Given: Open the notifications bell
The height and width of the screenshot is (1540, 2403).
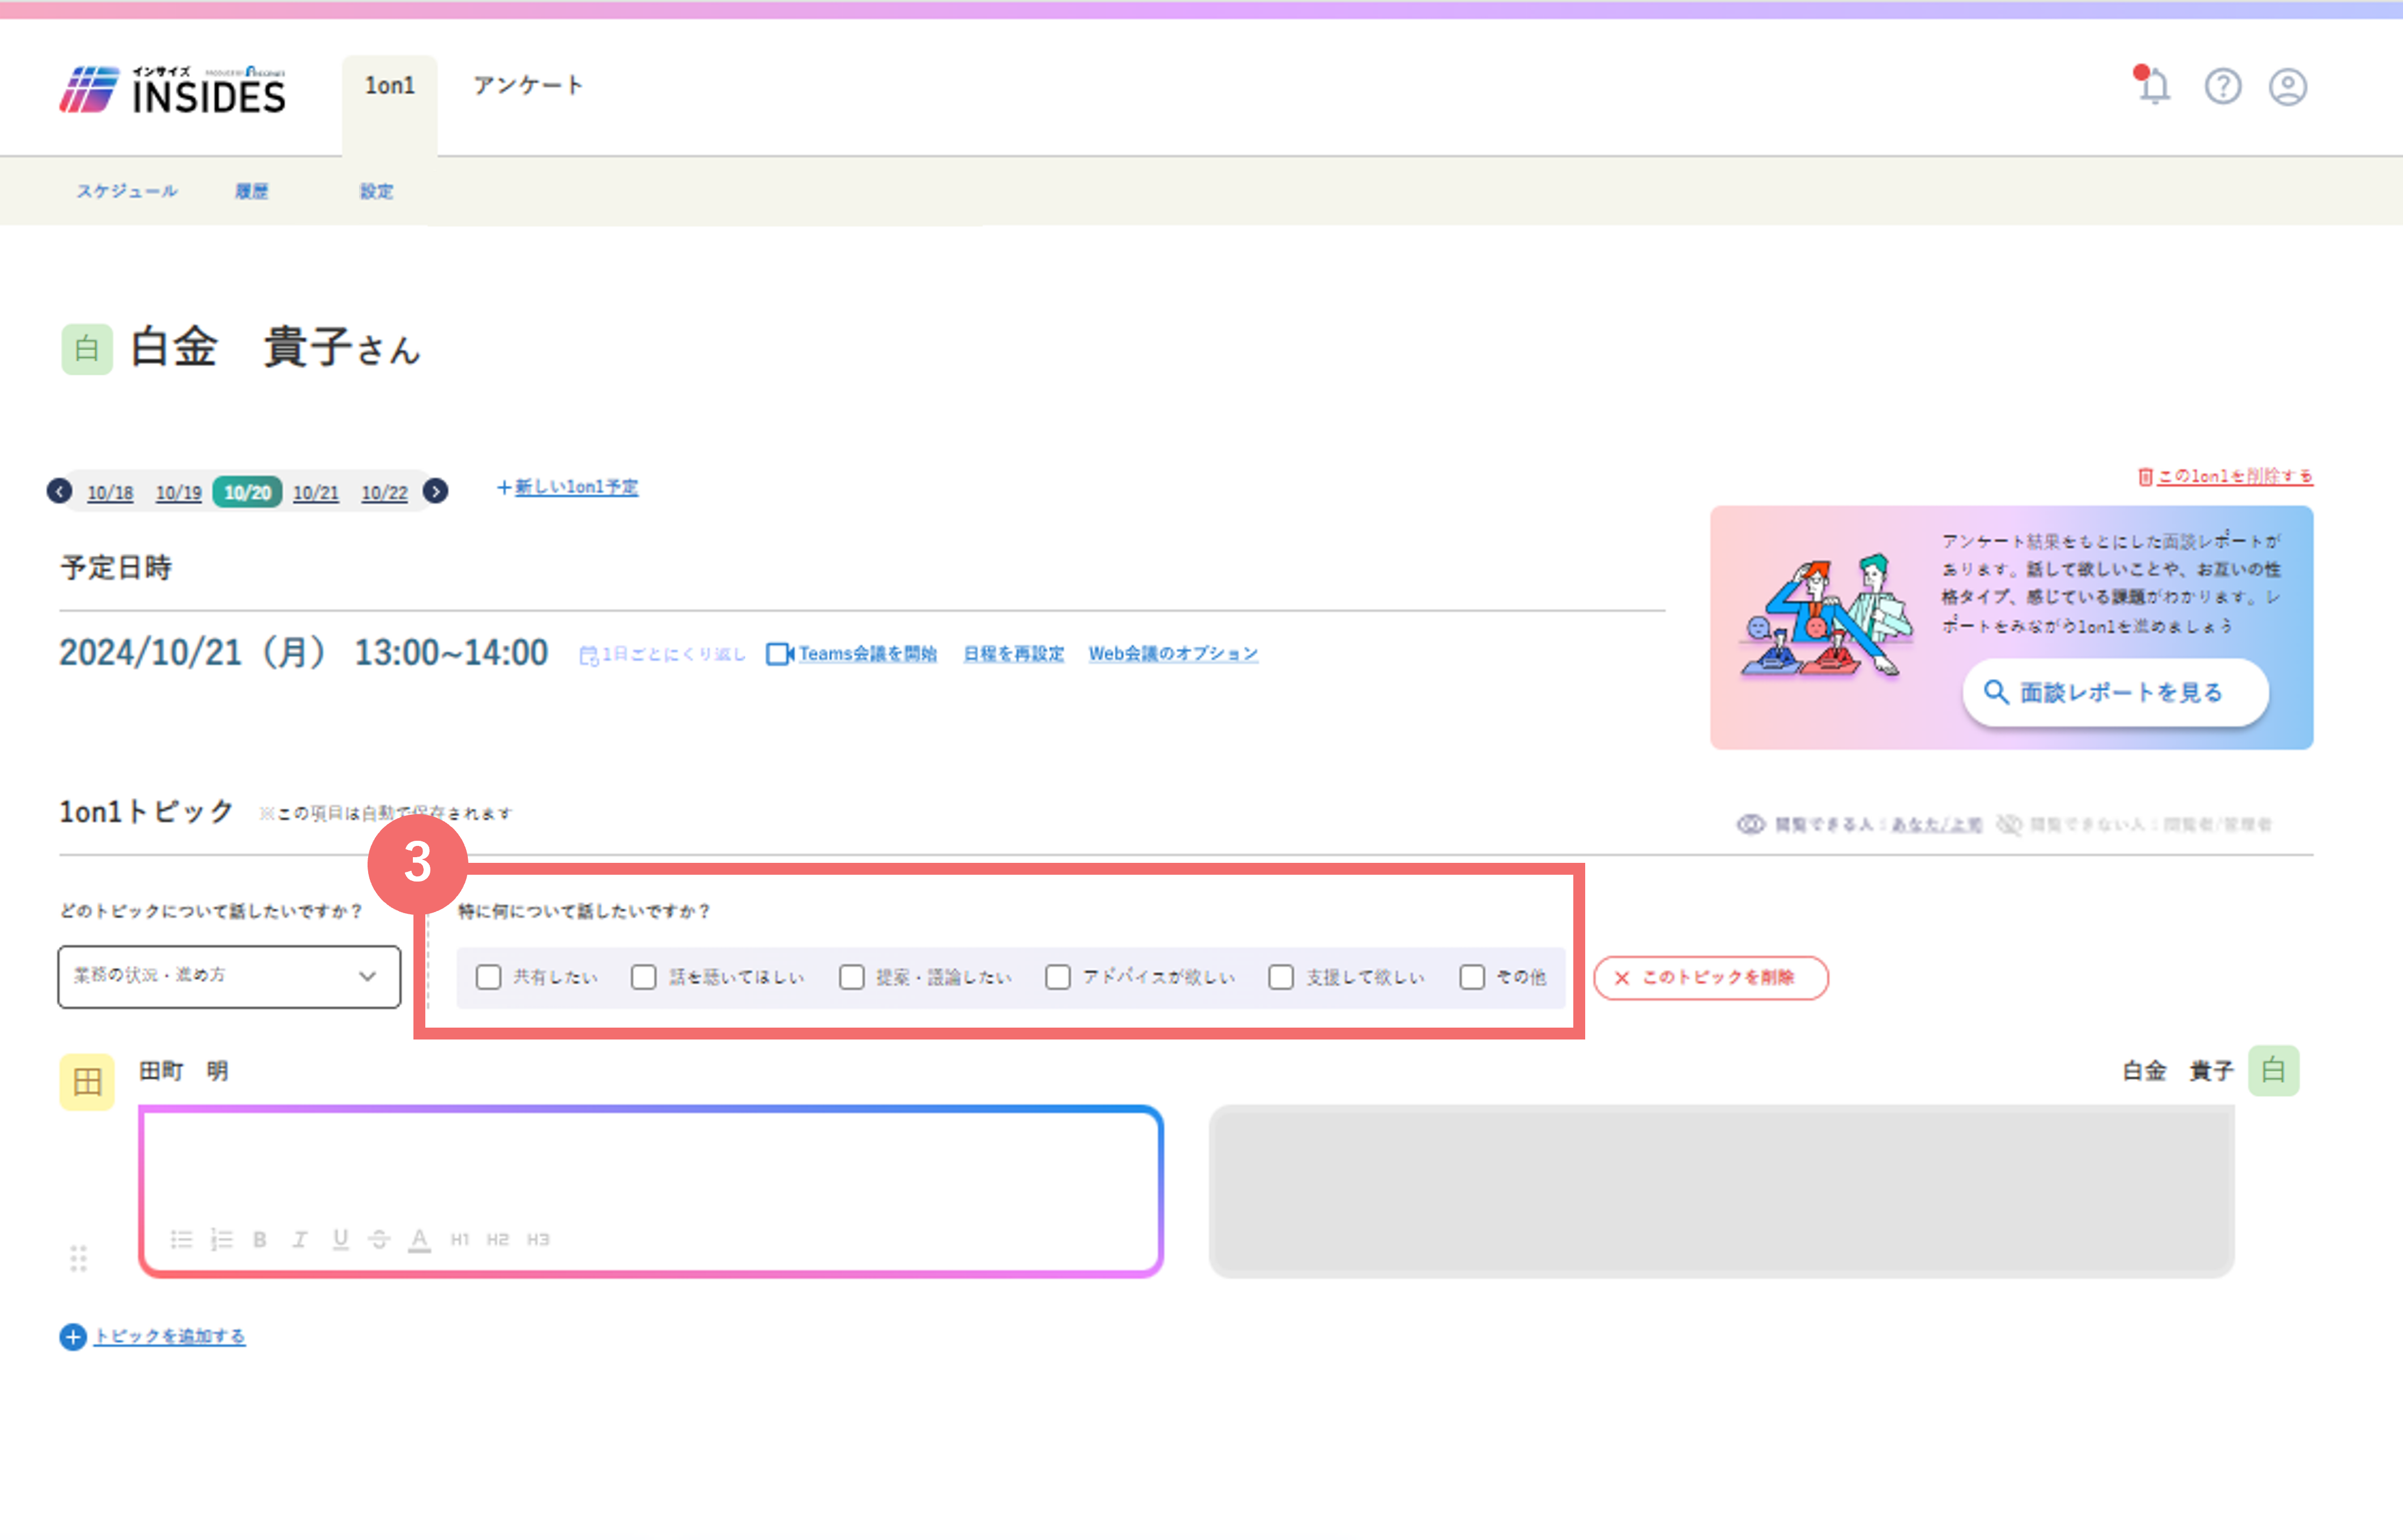Looking at the screenshot, I should (x=2154, y=87).
